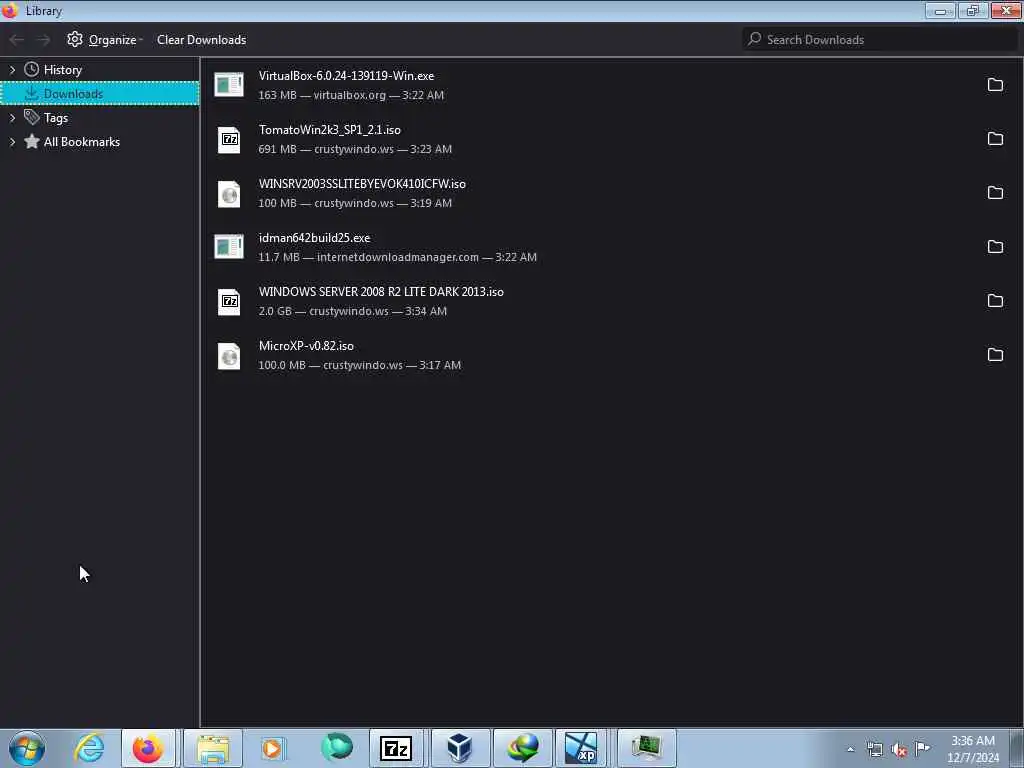Click the 7z icon of TomatoWin2k3 iso

coord(229,140)
